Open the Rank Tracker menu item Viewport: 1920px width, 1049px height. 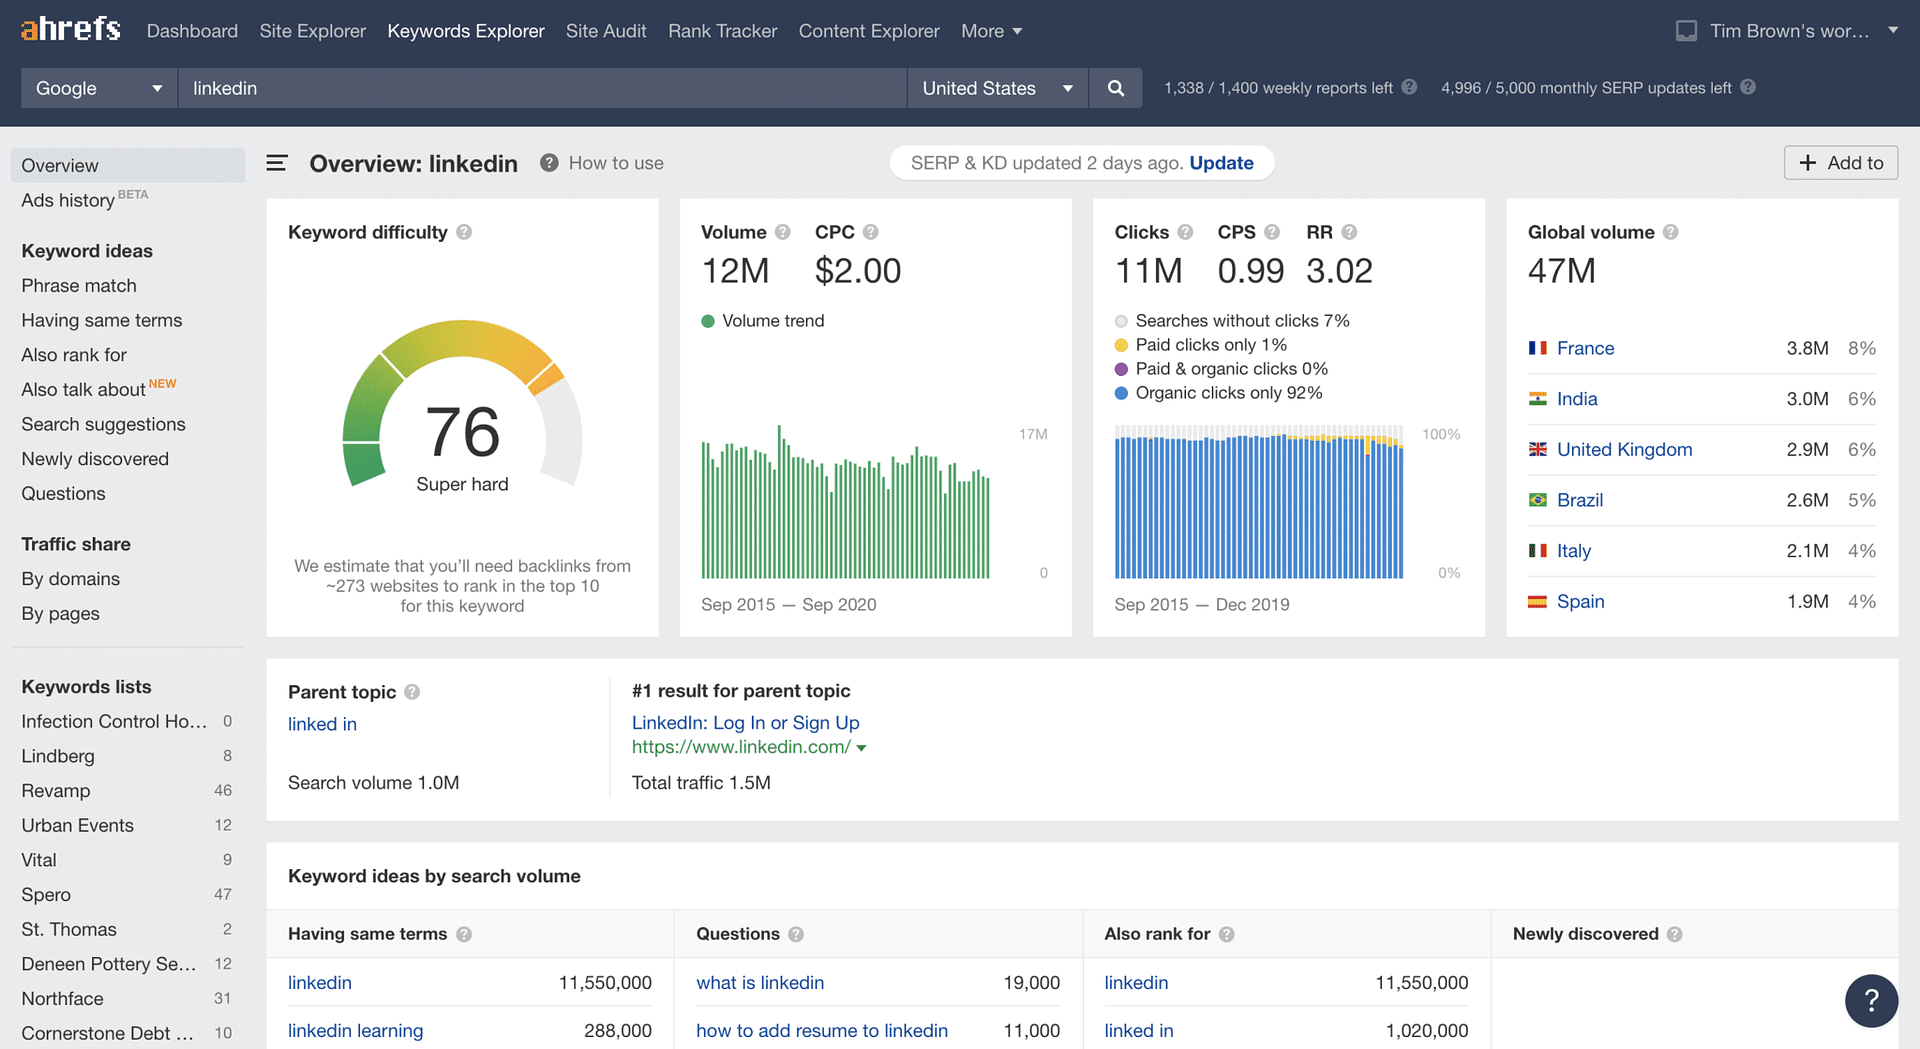(722, 30)
